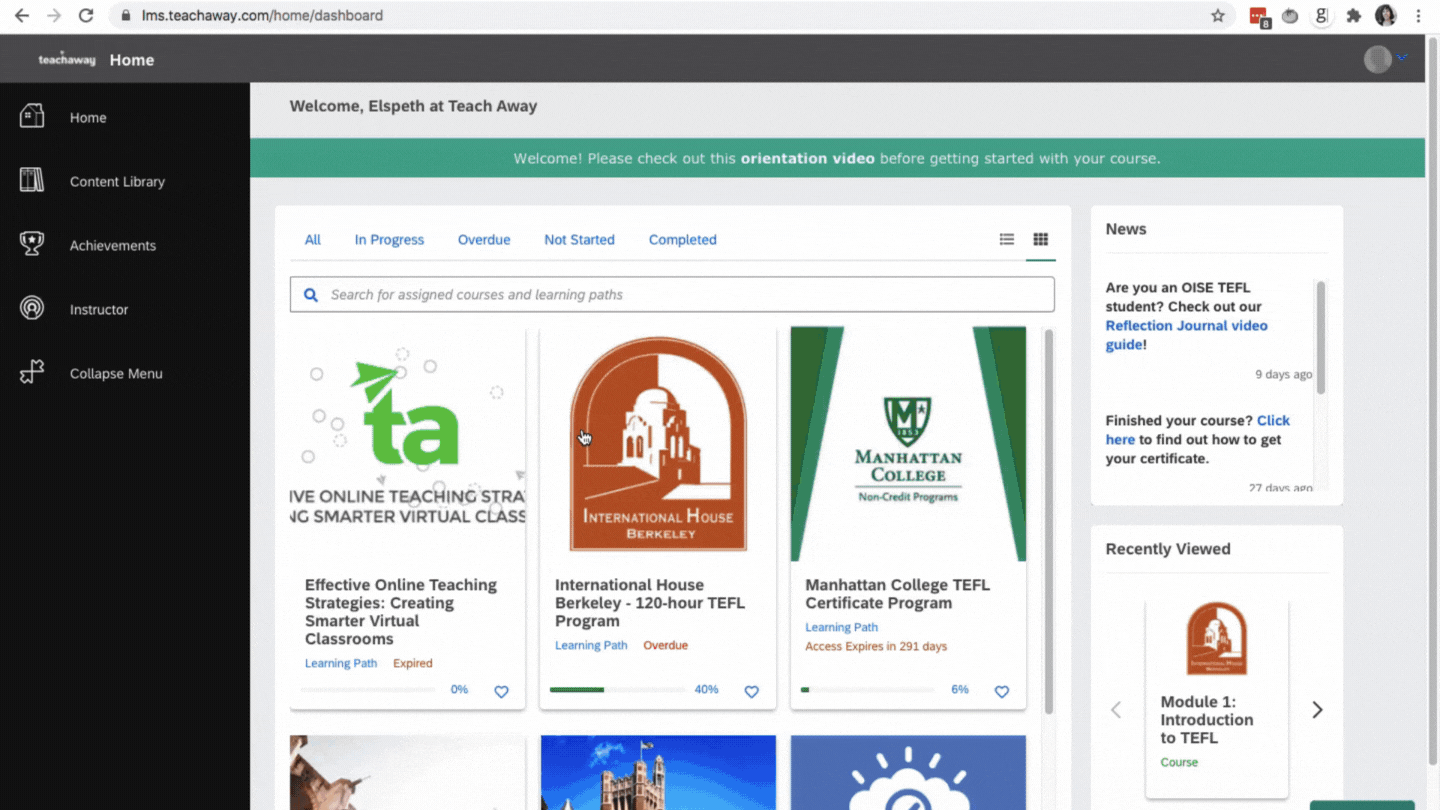Select the Overdue tab
Image resolution: width=1440 pixels, height=810 pixels.
[x=484, y=240]
